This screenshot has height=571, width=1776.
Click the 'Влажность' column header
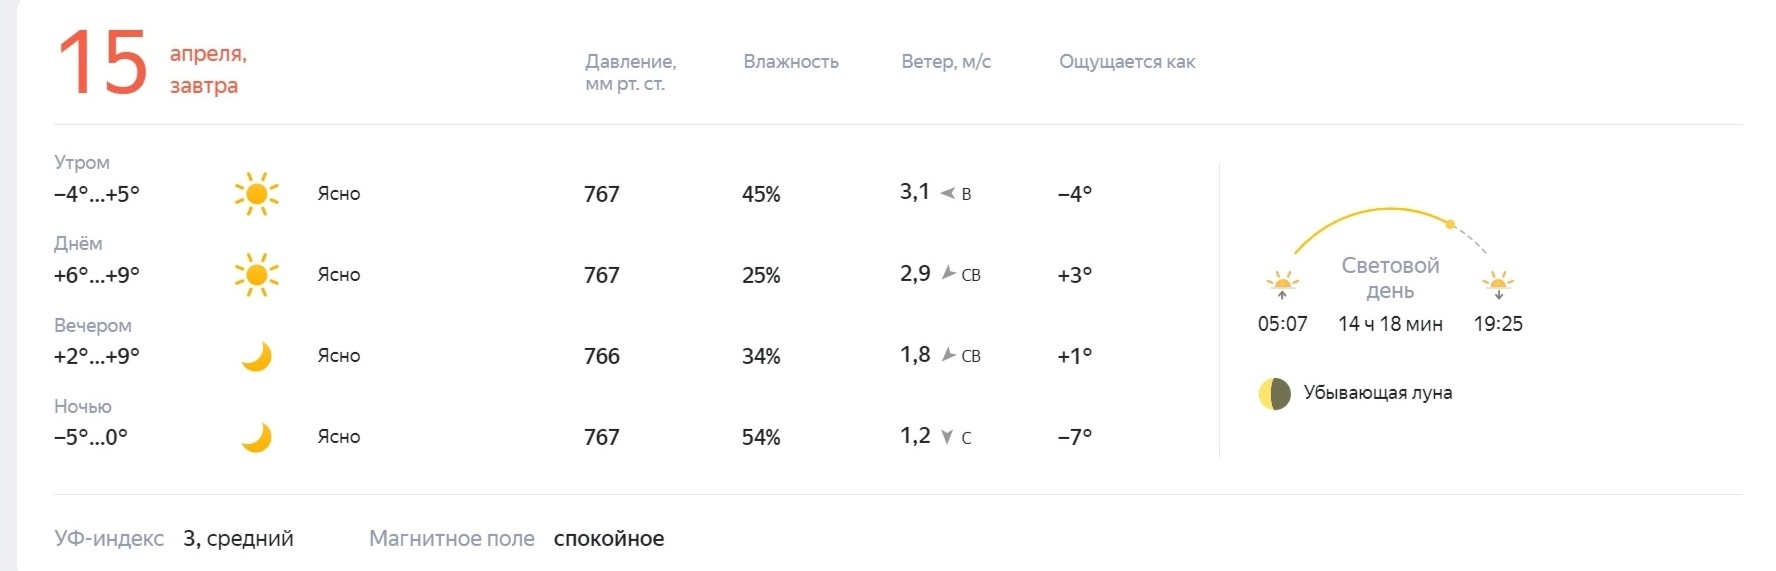click(x=791, y=61)
